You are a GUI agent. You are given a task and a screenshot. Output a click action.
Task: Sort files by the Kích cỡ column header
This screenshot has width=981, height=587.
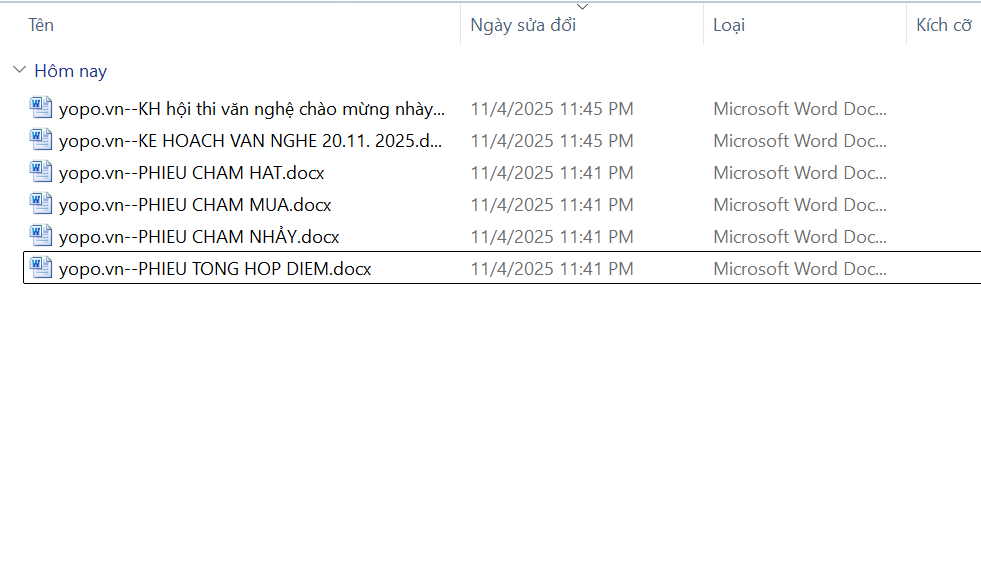[x=943, y=25]
